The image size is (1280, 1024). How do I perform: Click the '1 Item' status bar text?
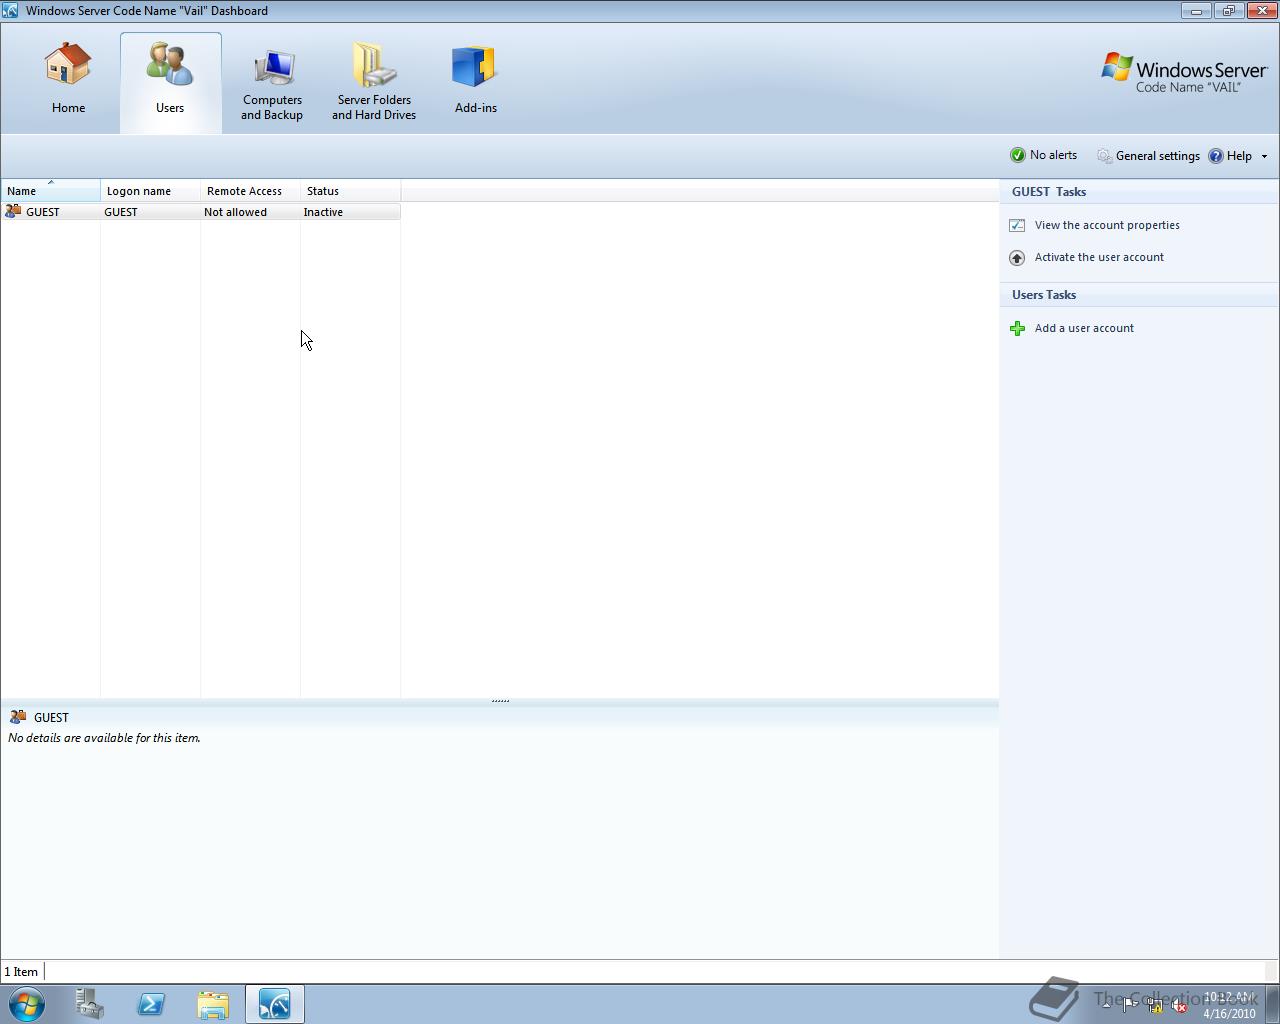21,972
